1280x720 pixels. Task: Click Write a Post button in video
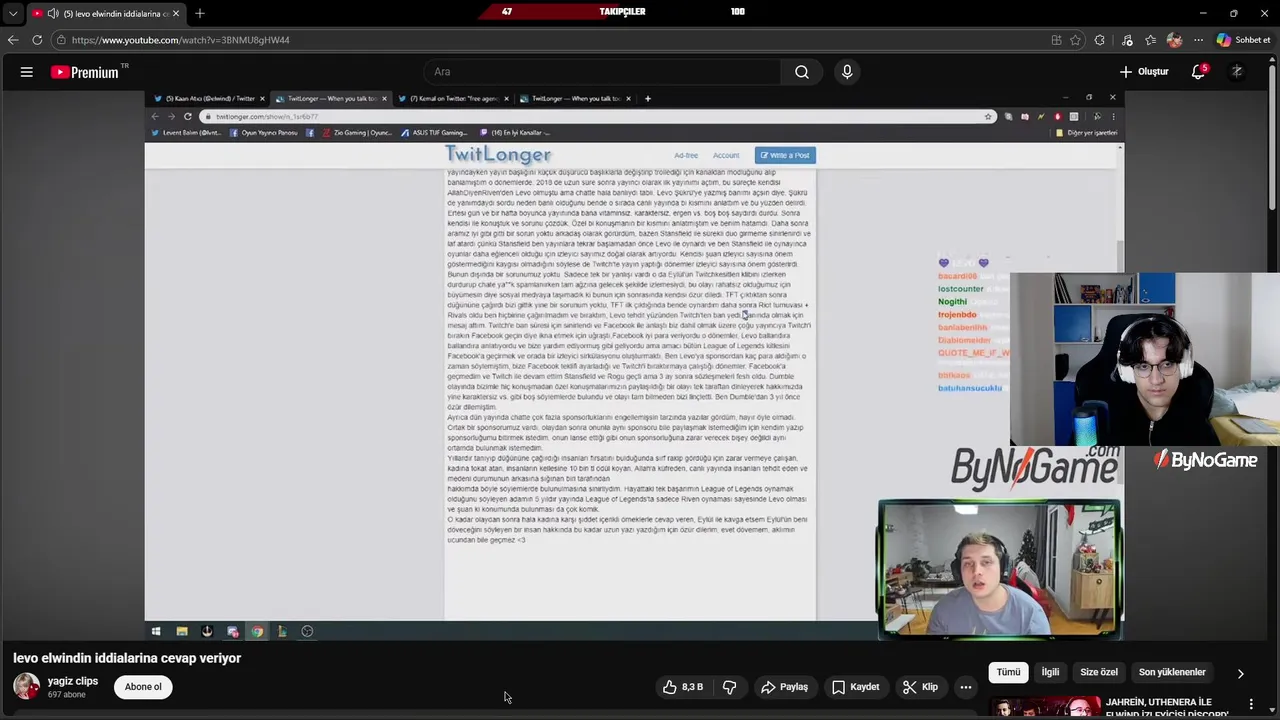(785, 155)
